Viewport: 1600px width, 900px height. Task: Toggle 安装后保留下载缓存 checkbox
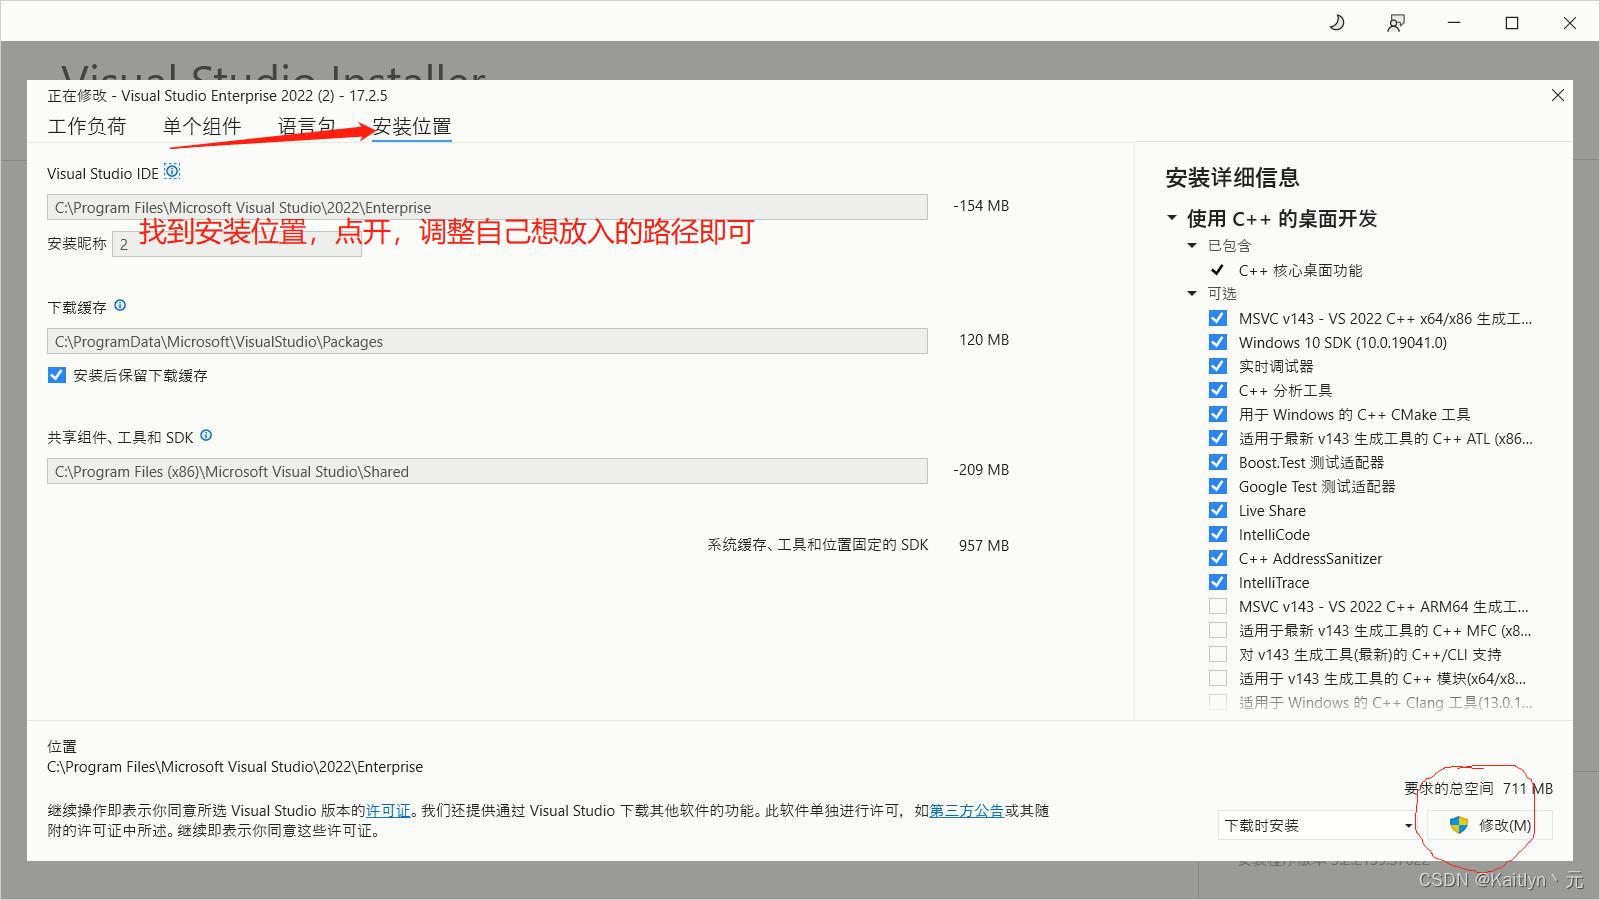tap(56, 375)
